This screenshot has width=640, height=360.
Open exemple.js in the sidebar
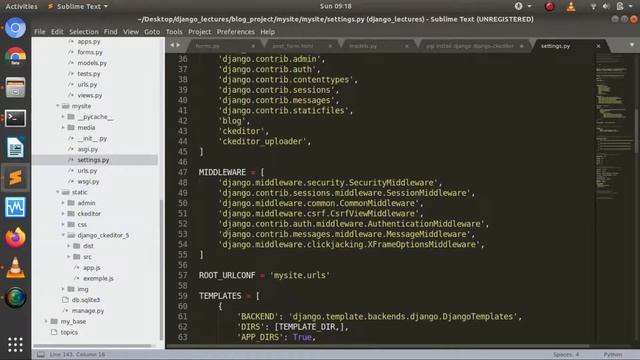point(98,278)
